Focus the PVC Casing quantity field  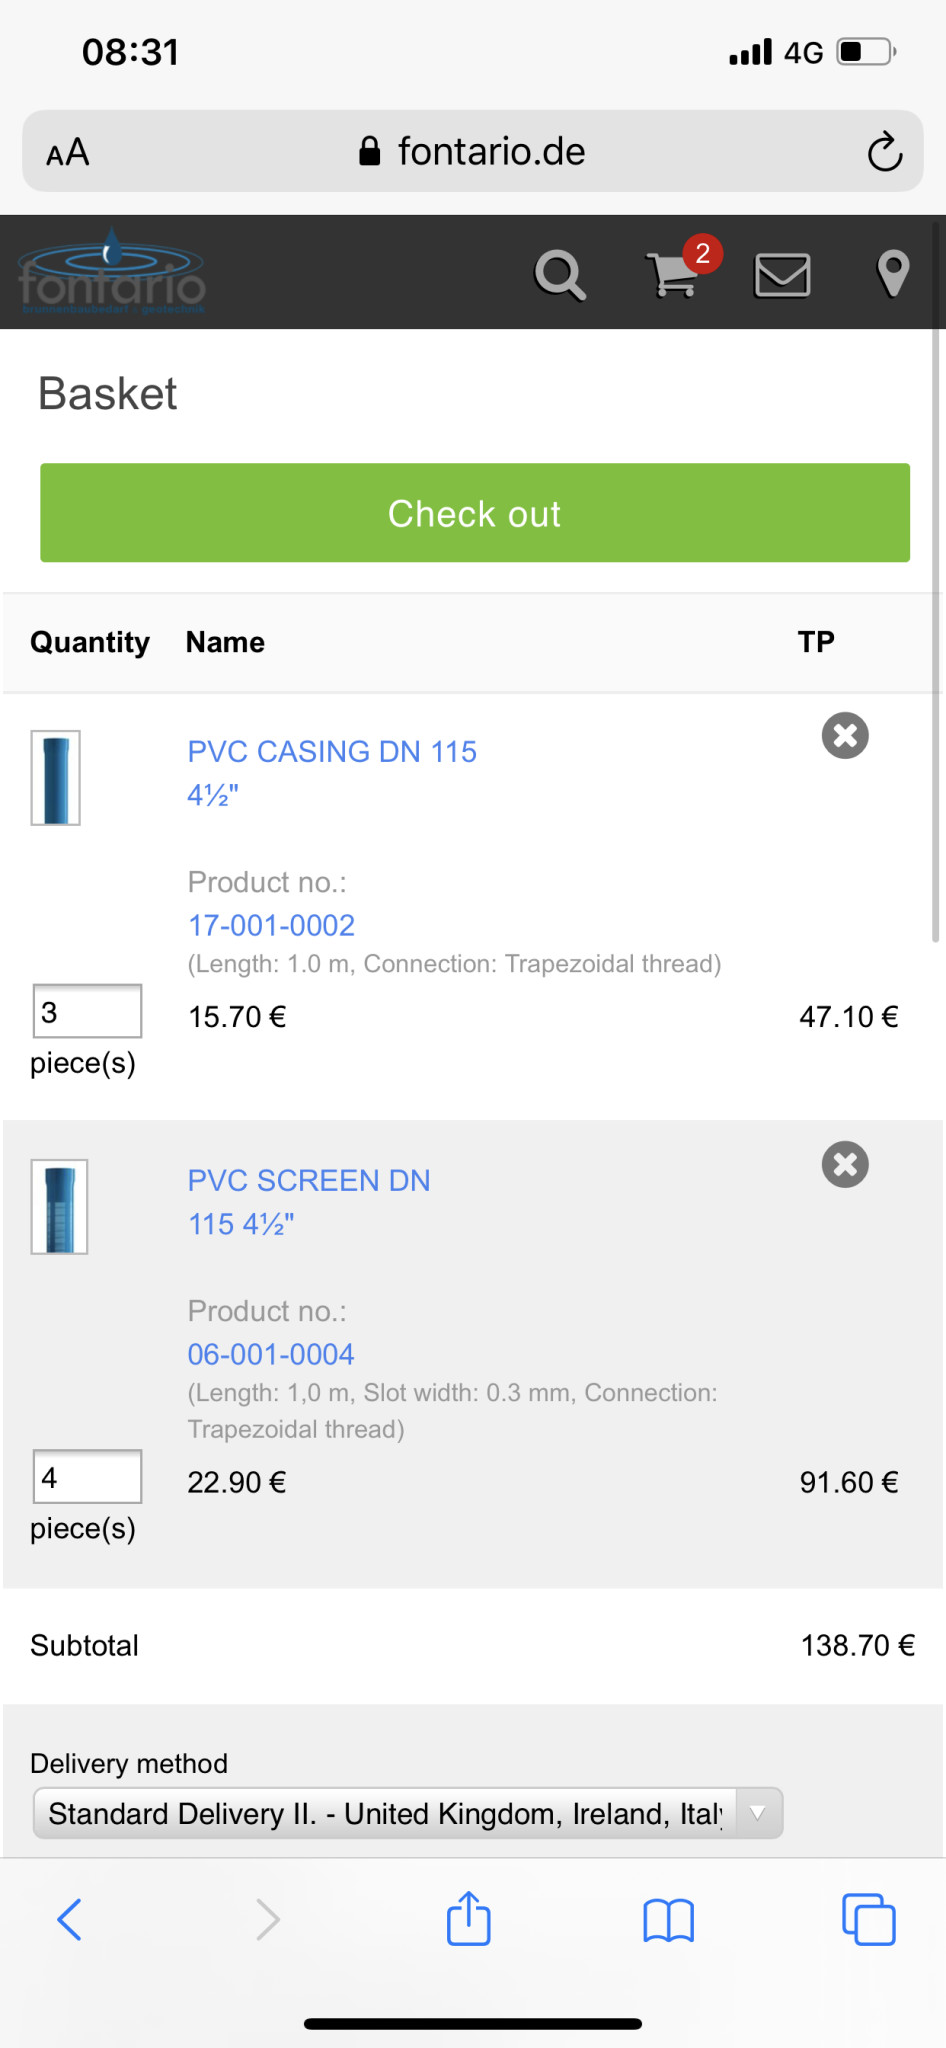pos(87,1011)
